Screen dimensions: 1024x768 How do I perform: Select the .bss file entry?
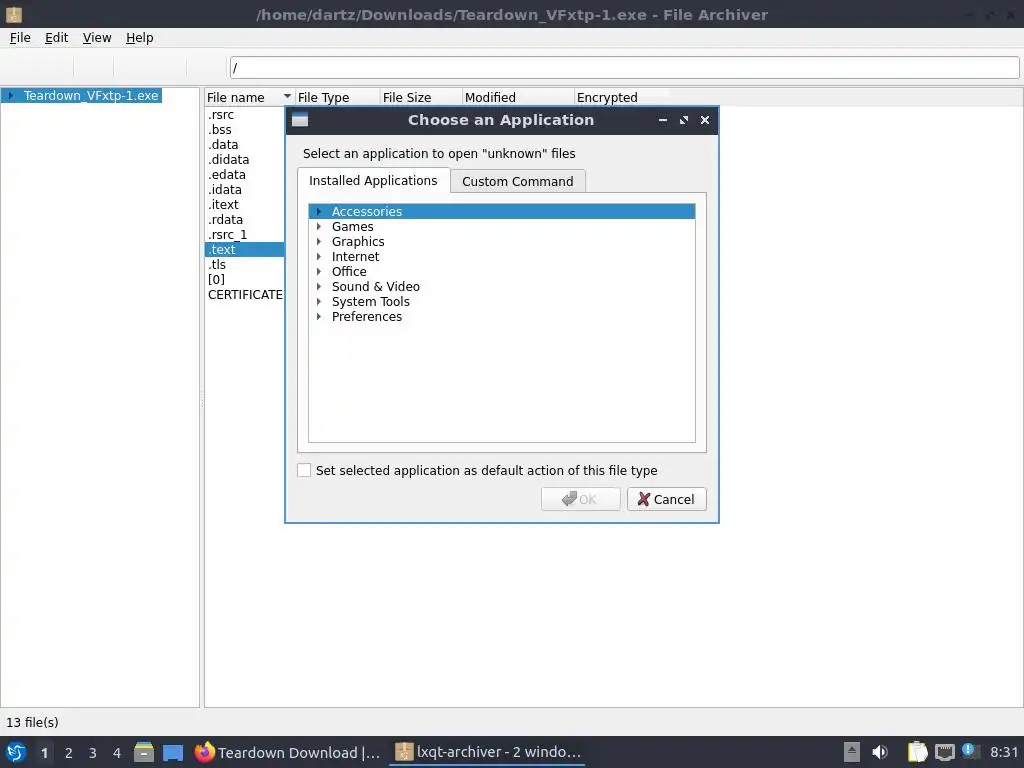(219, 130)
